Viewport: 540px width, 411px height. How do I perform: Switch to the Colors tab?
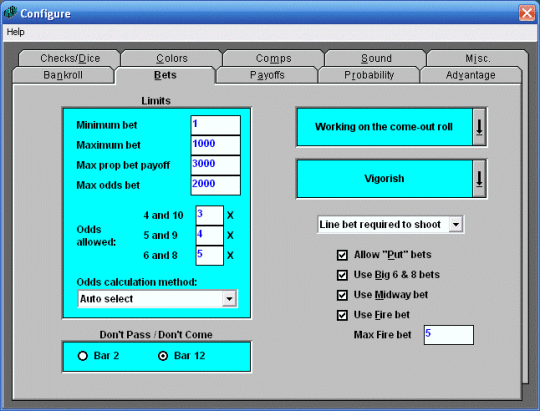click(172, 58)
